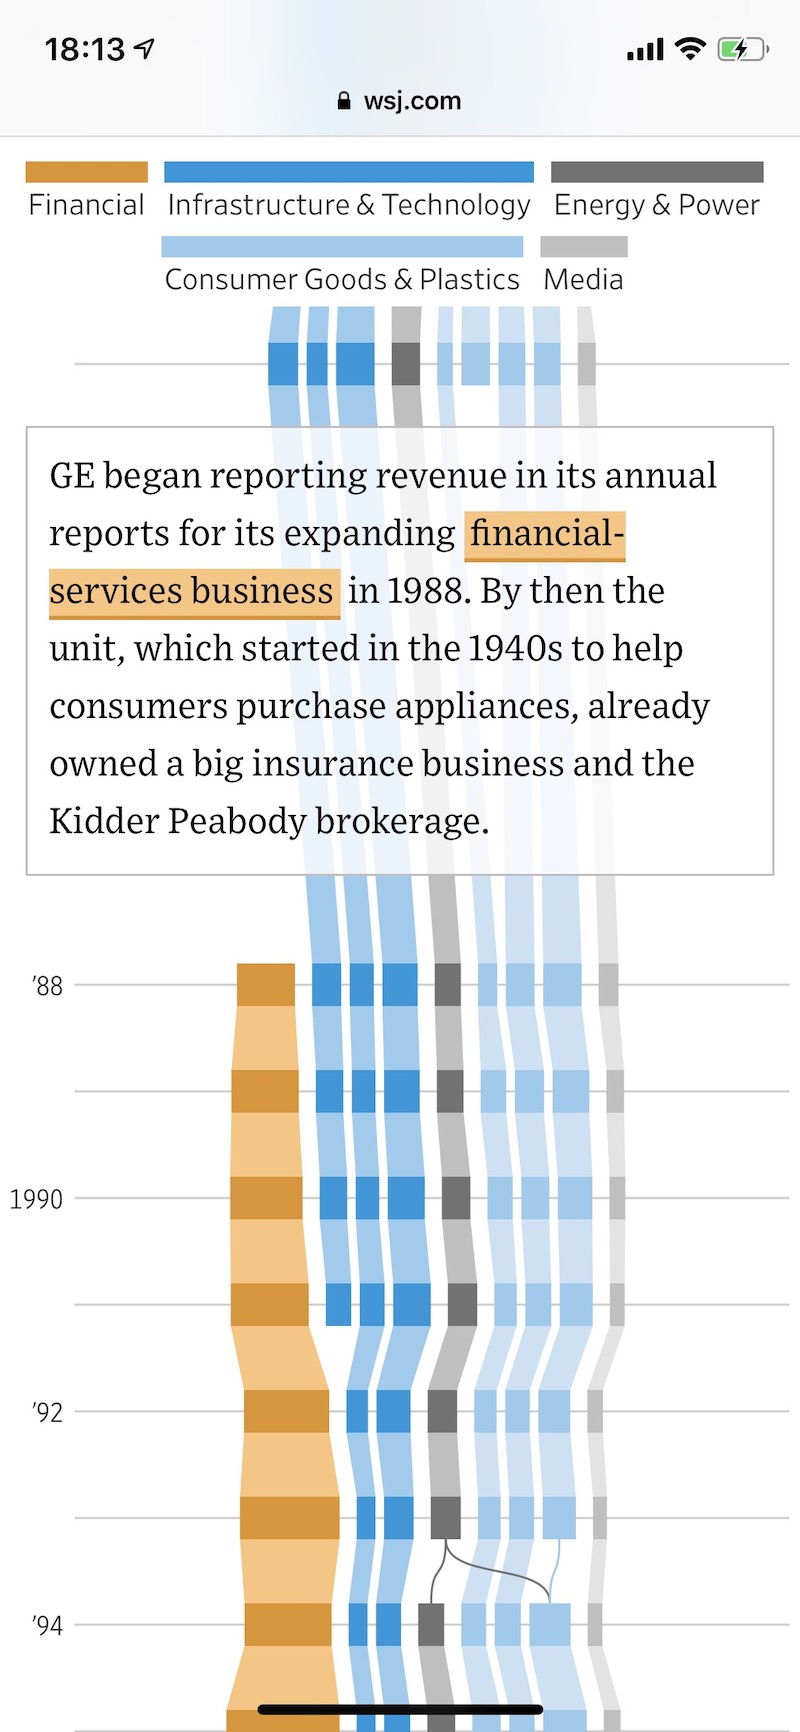Select the Financial legend label
The image size is (800, 1732).
tap(87, 205)
